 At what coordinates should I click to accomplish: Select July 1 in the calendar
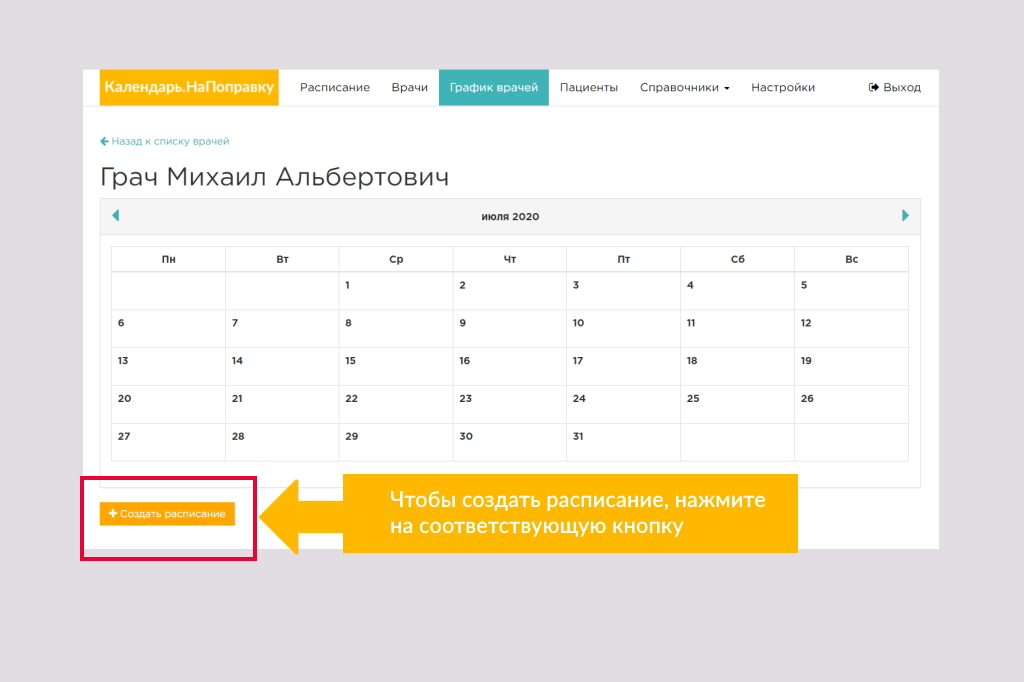point(395,291)
